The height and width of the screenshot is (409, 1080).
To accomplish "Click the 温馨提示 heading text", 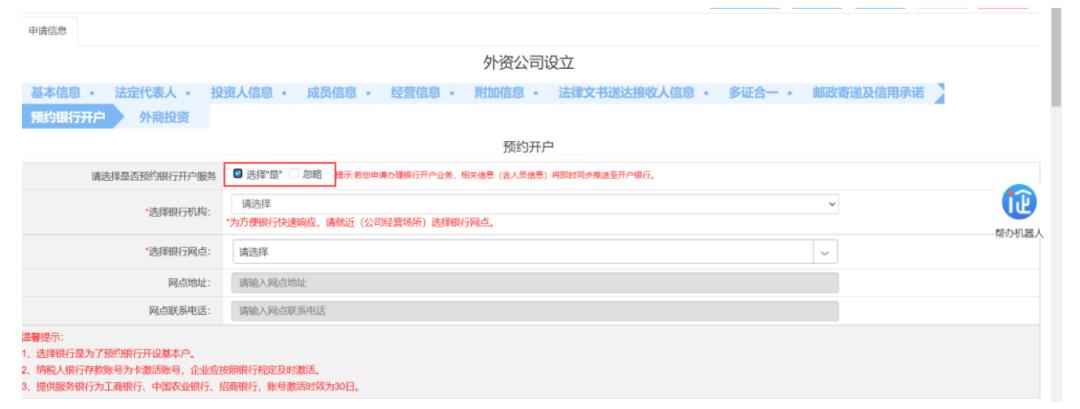I will pyautogui.click(x=43, y=337).
